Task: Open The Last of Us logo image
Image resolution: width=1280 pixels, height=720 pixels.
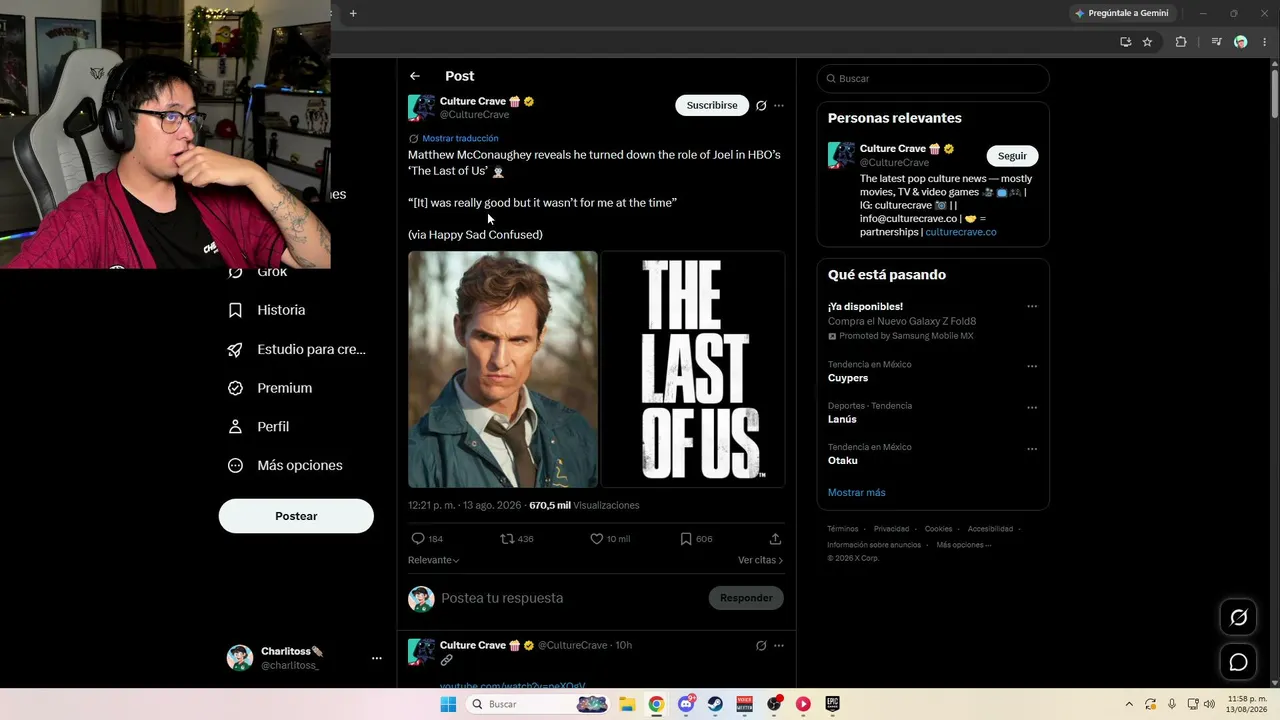Action: [693, 369]
